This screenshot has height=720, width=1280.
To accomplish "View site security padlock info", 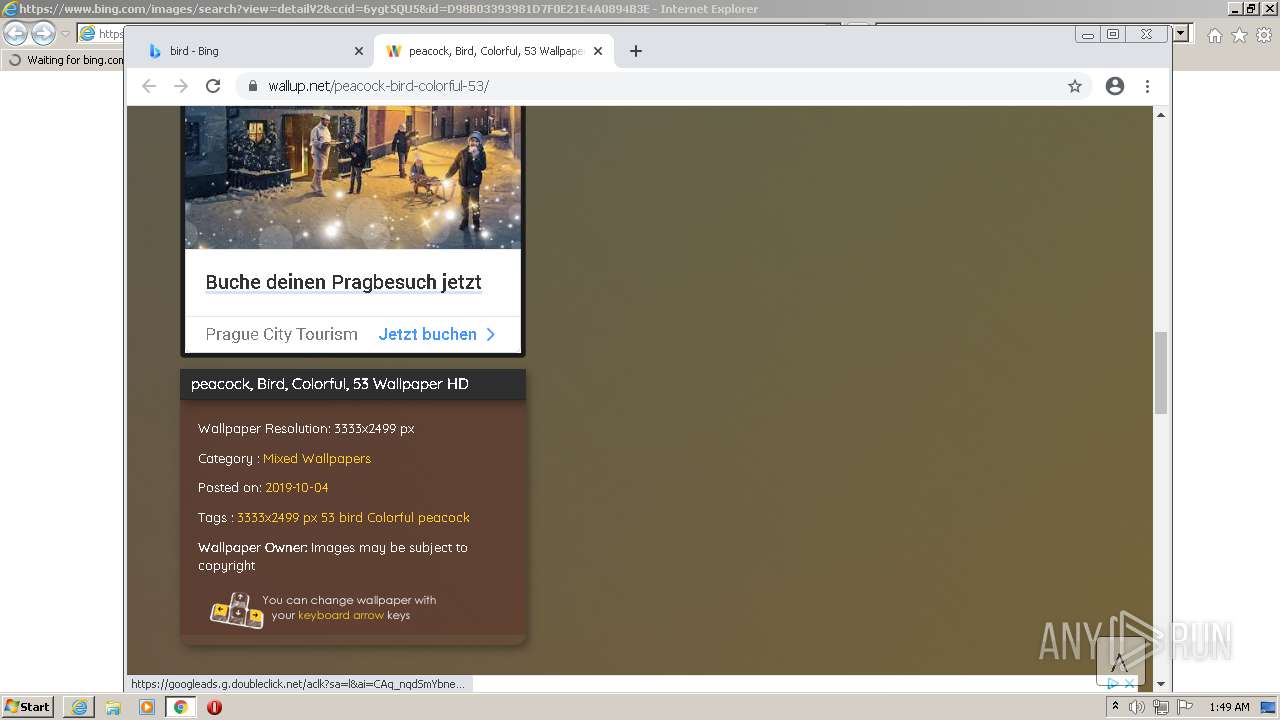I will point(253,86).
